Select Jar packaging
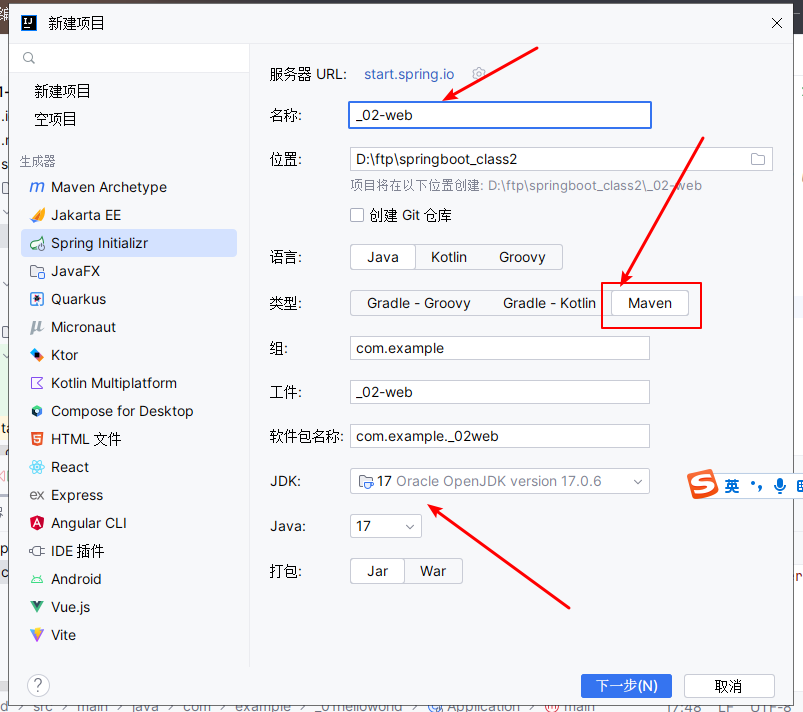Image resolution: width=803 pixels, height=712 pixels. (x=377, y=571)
